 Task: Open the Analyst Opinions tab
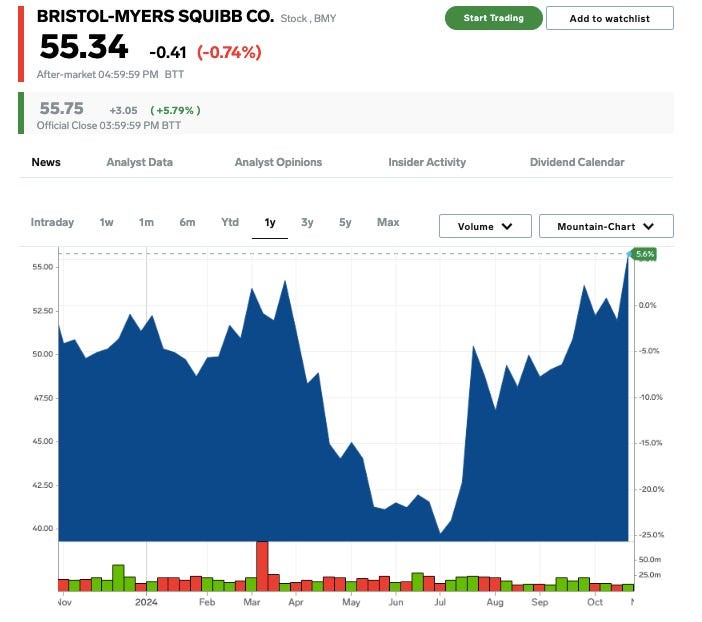point(278,162)
